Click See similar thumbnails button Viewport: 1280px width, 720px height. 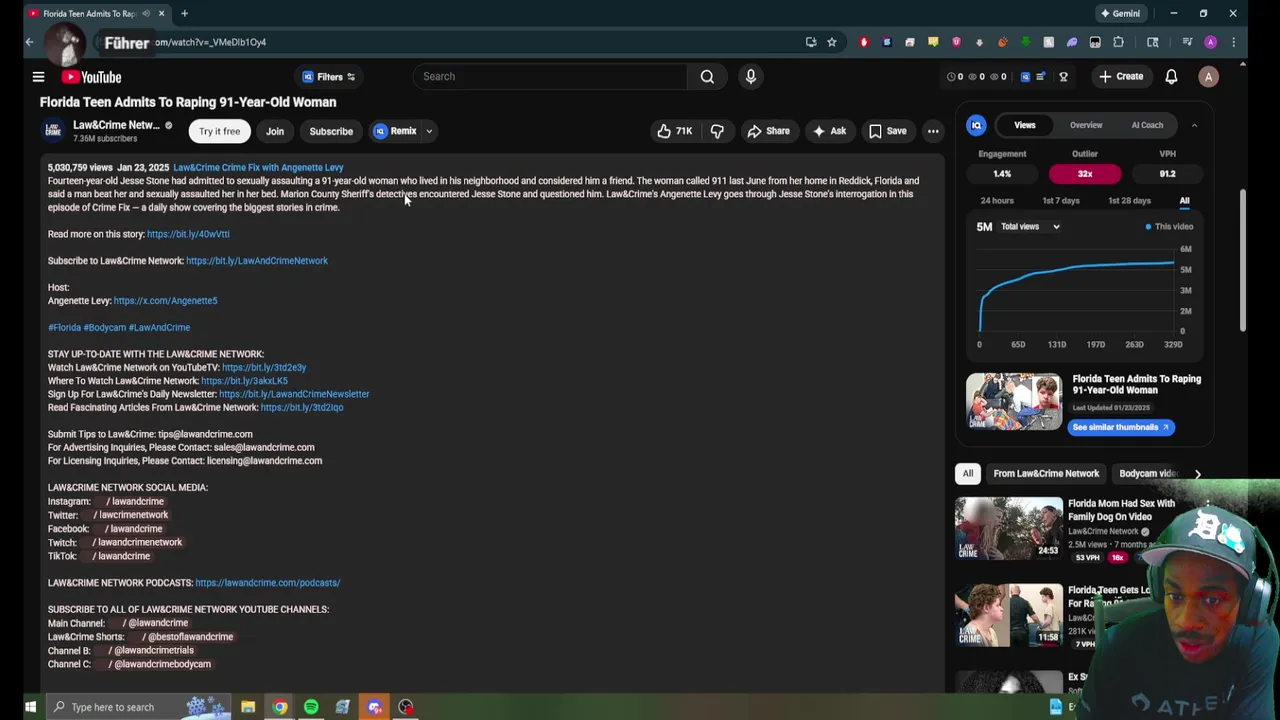click(x=1120, y=427)
